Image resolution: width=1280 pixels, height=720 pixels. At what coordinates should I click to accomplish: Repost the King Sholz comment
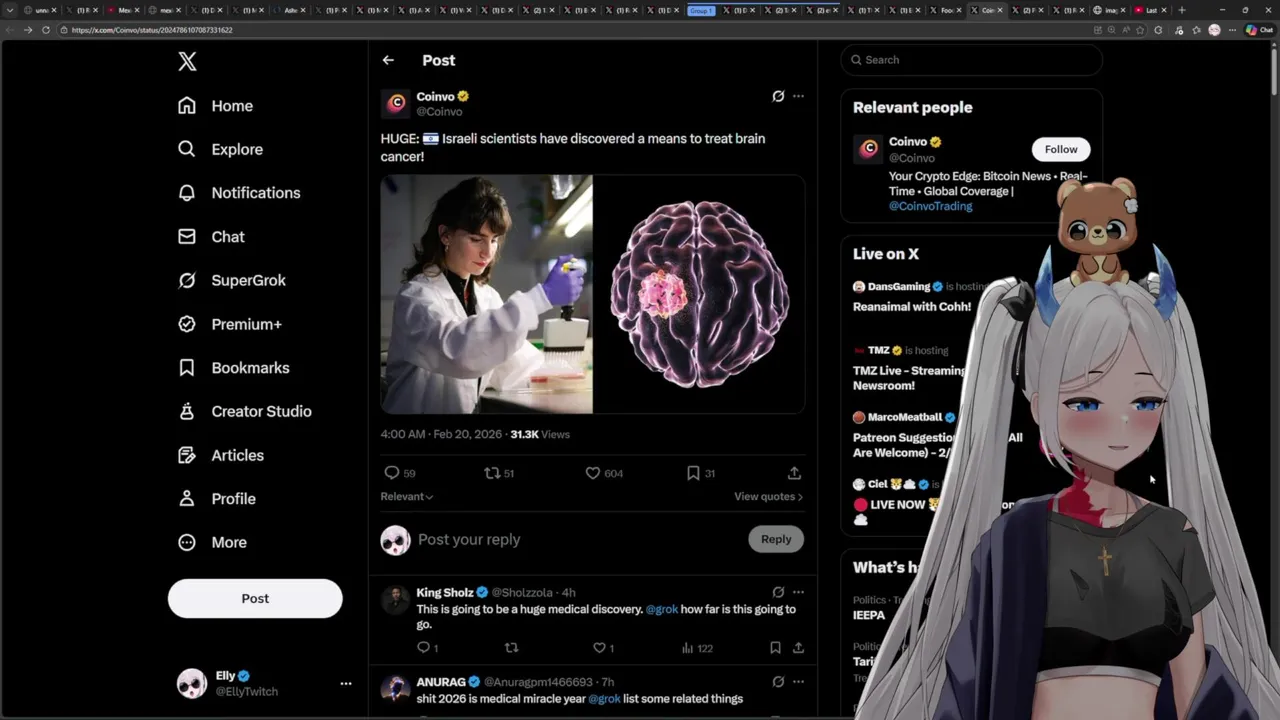coord(512,648)
